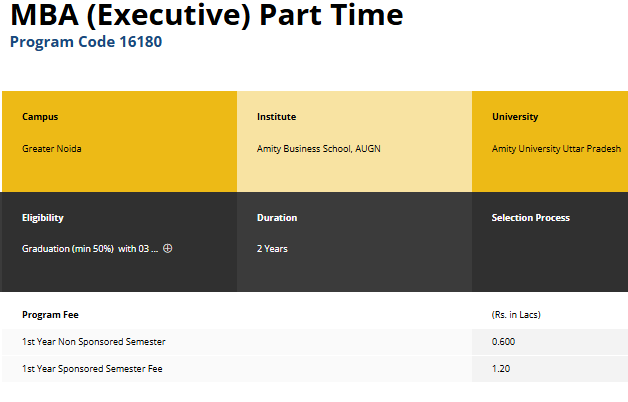Click the Eligibility heading
Screen dimensions: 628x402
click(x=43, y=218)
